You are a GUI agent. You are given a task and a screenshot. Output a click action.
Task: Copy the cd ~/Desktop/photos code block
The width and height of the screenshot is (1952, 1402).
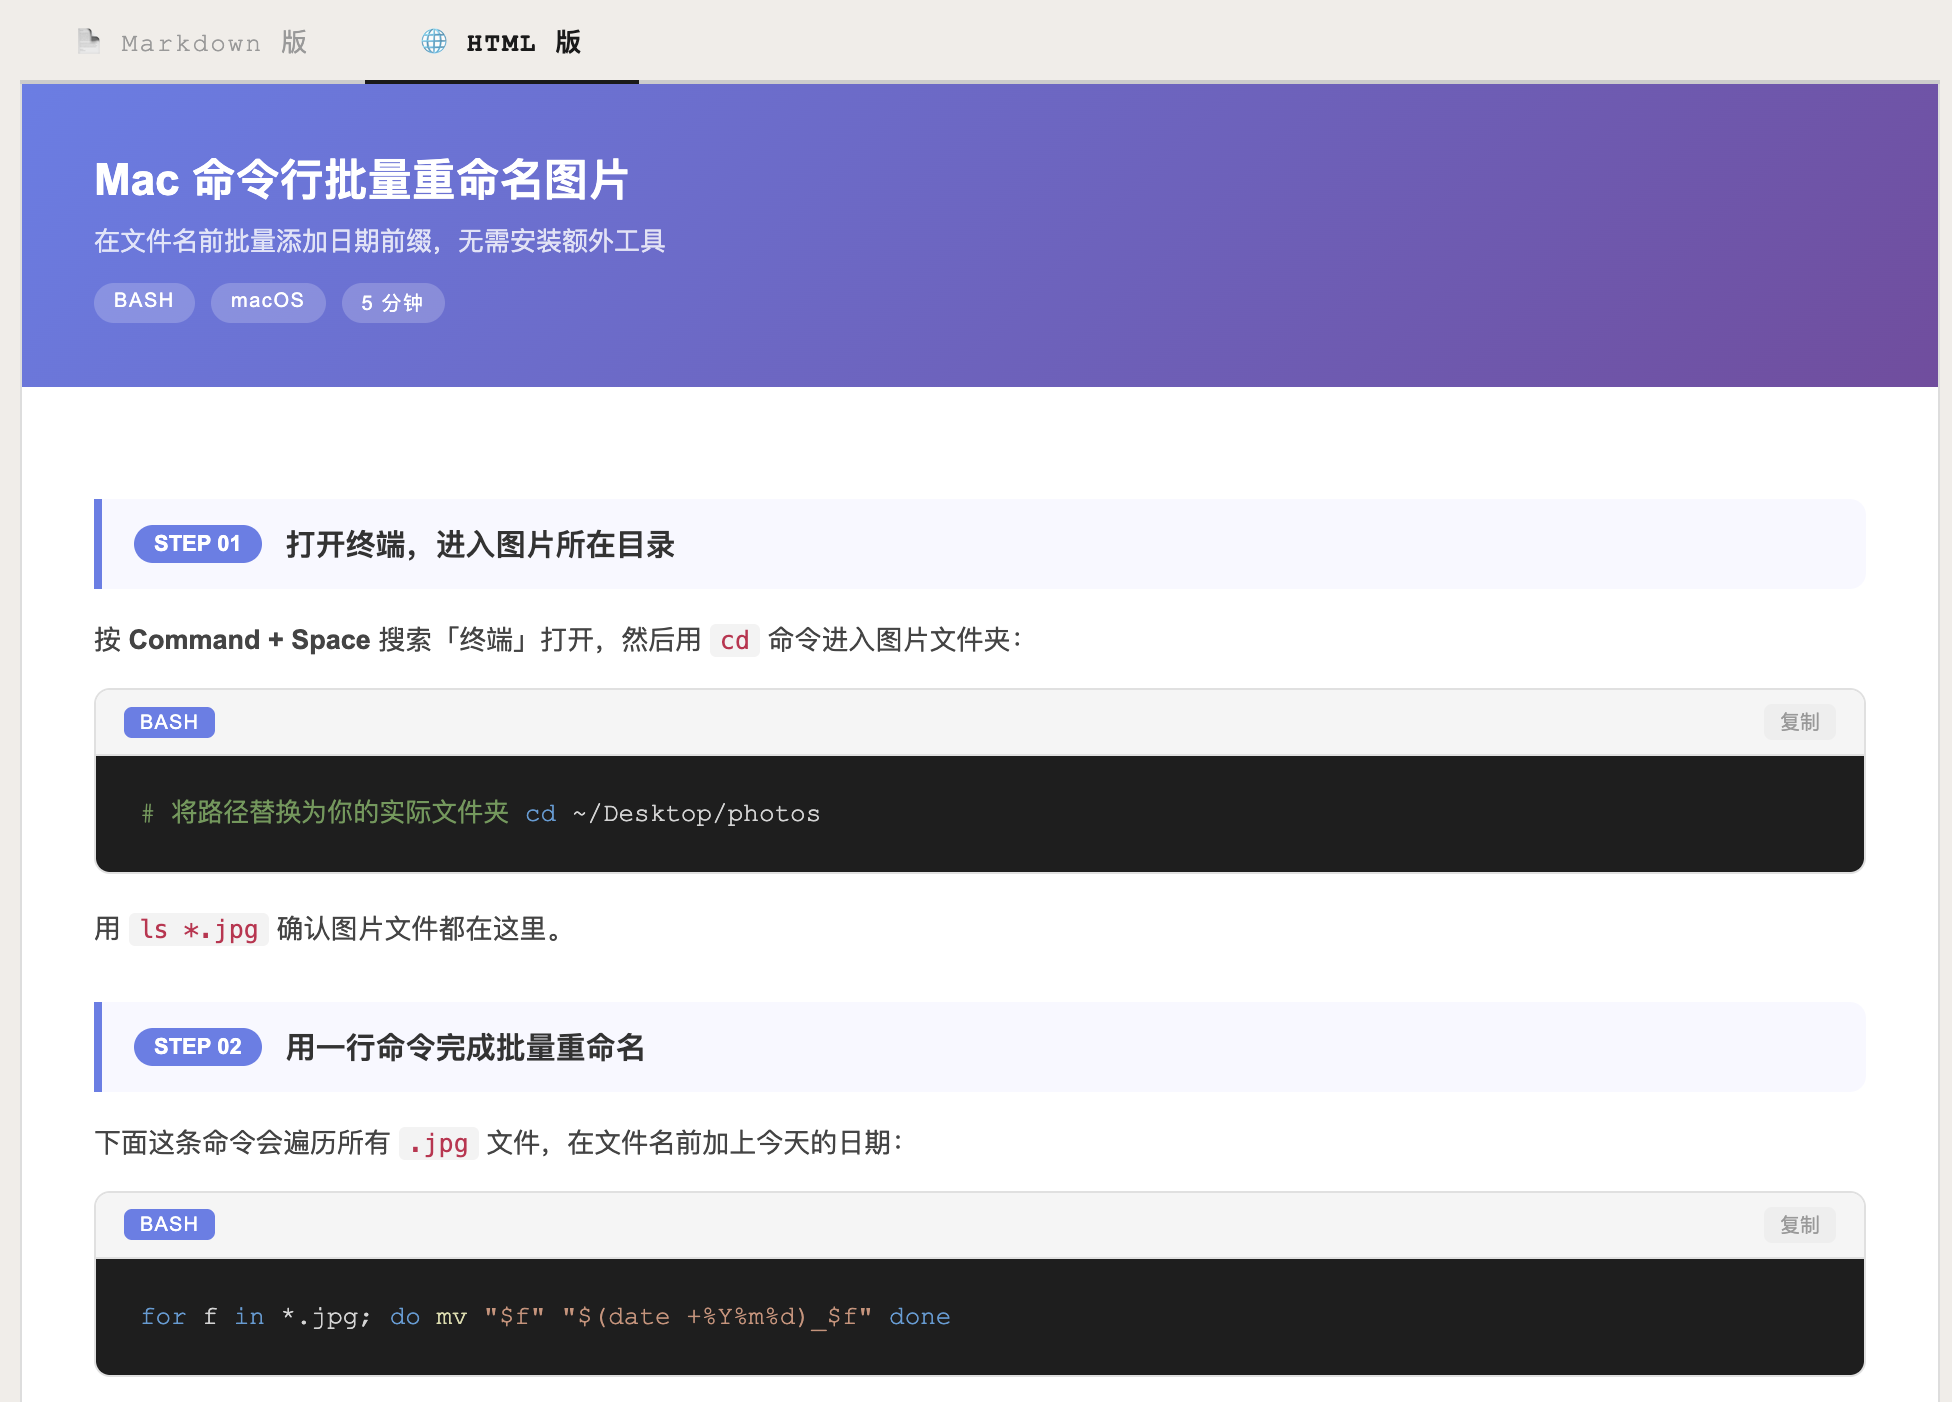pyautogui.click(x=1799, y=722)
